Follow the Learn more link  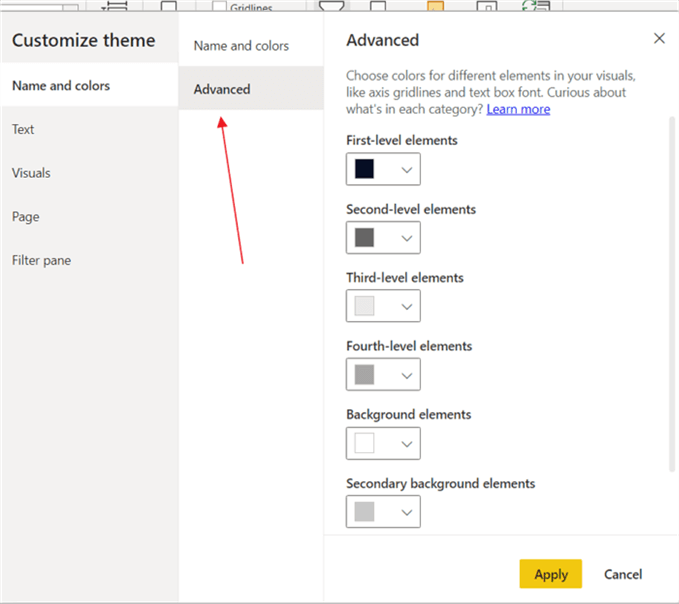click(x=518, y=109)
